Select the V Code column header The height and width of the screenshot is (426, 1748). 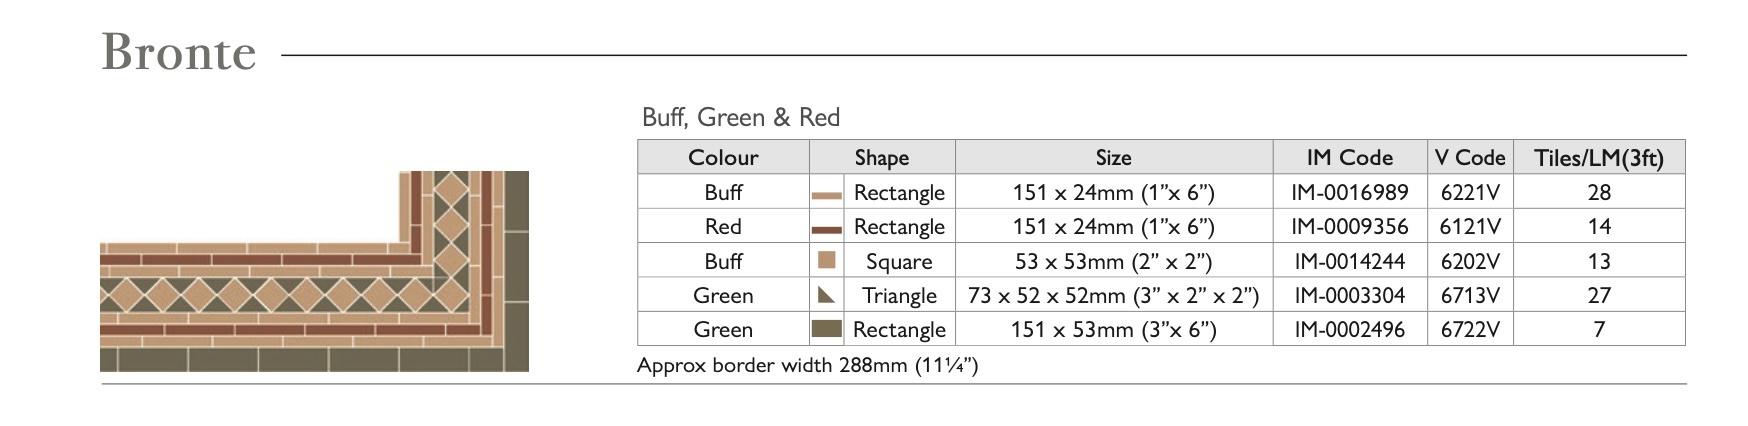click(1469, 157)
